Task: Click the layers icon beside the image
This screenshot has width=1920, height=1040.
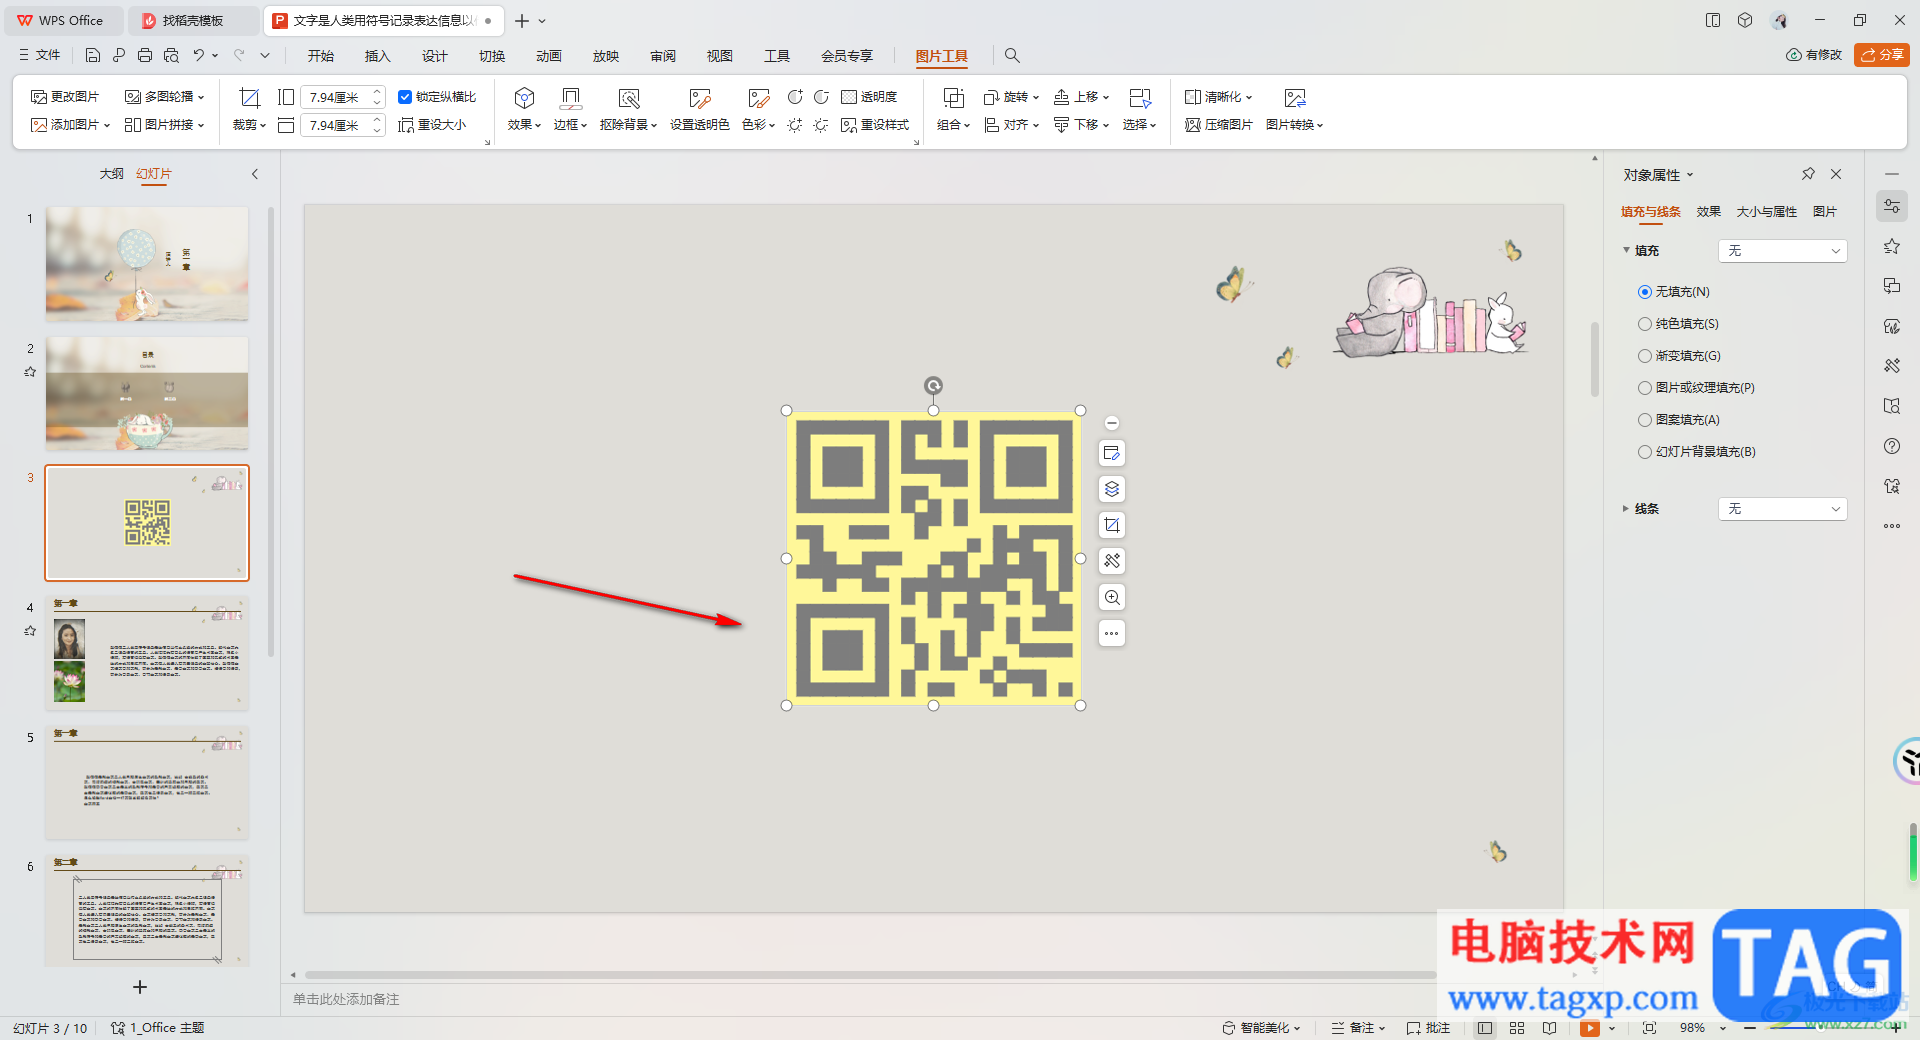Action: (x=1111, y=489)
